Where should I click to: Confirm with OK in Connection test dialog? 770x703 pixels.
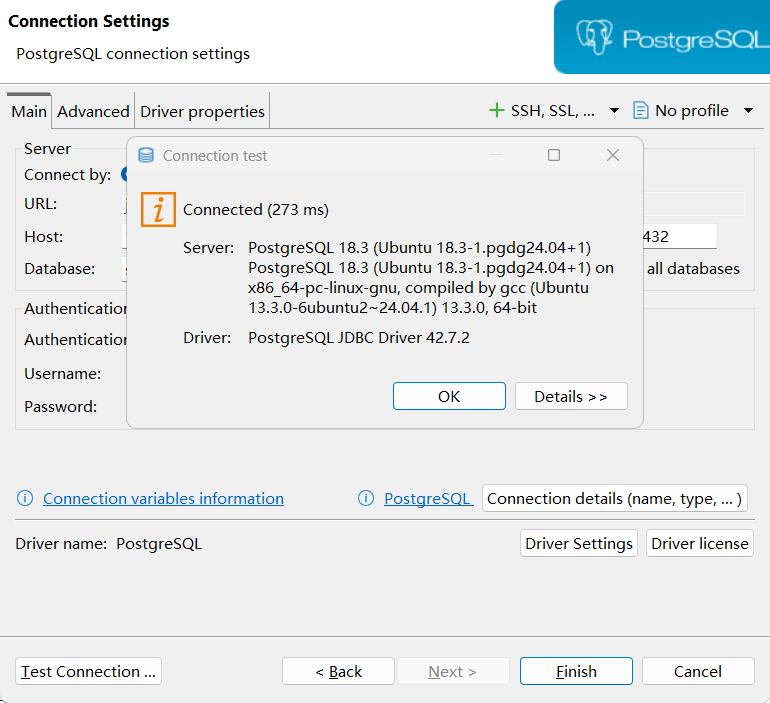coord(449,396)
